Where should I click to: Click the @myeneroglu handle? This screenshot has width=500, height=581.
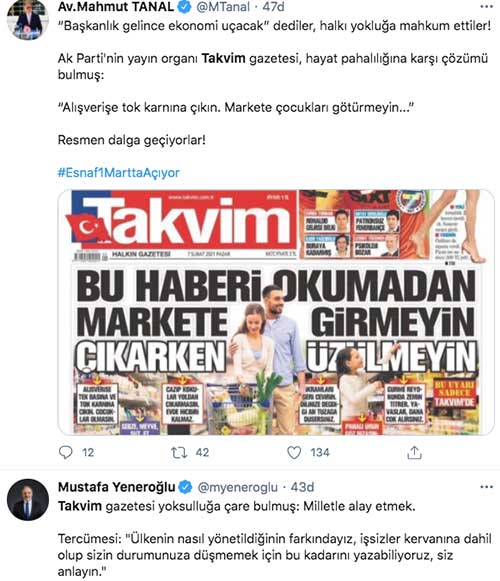coord(238,487)
